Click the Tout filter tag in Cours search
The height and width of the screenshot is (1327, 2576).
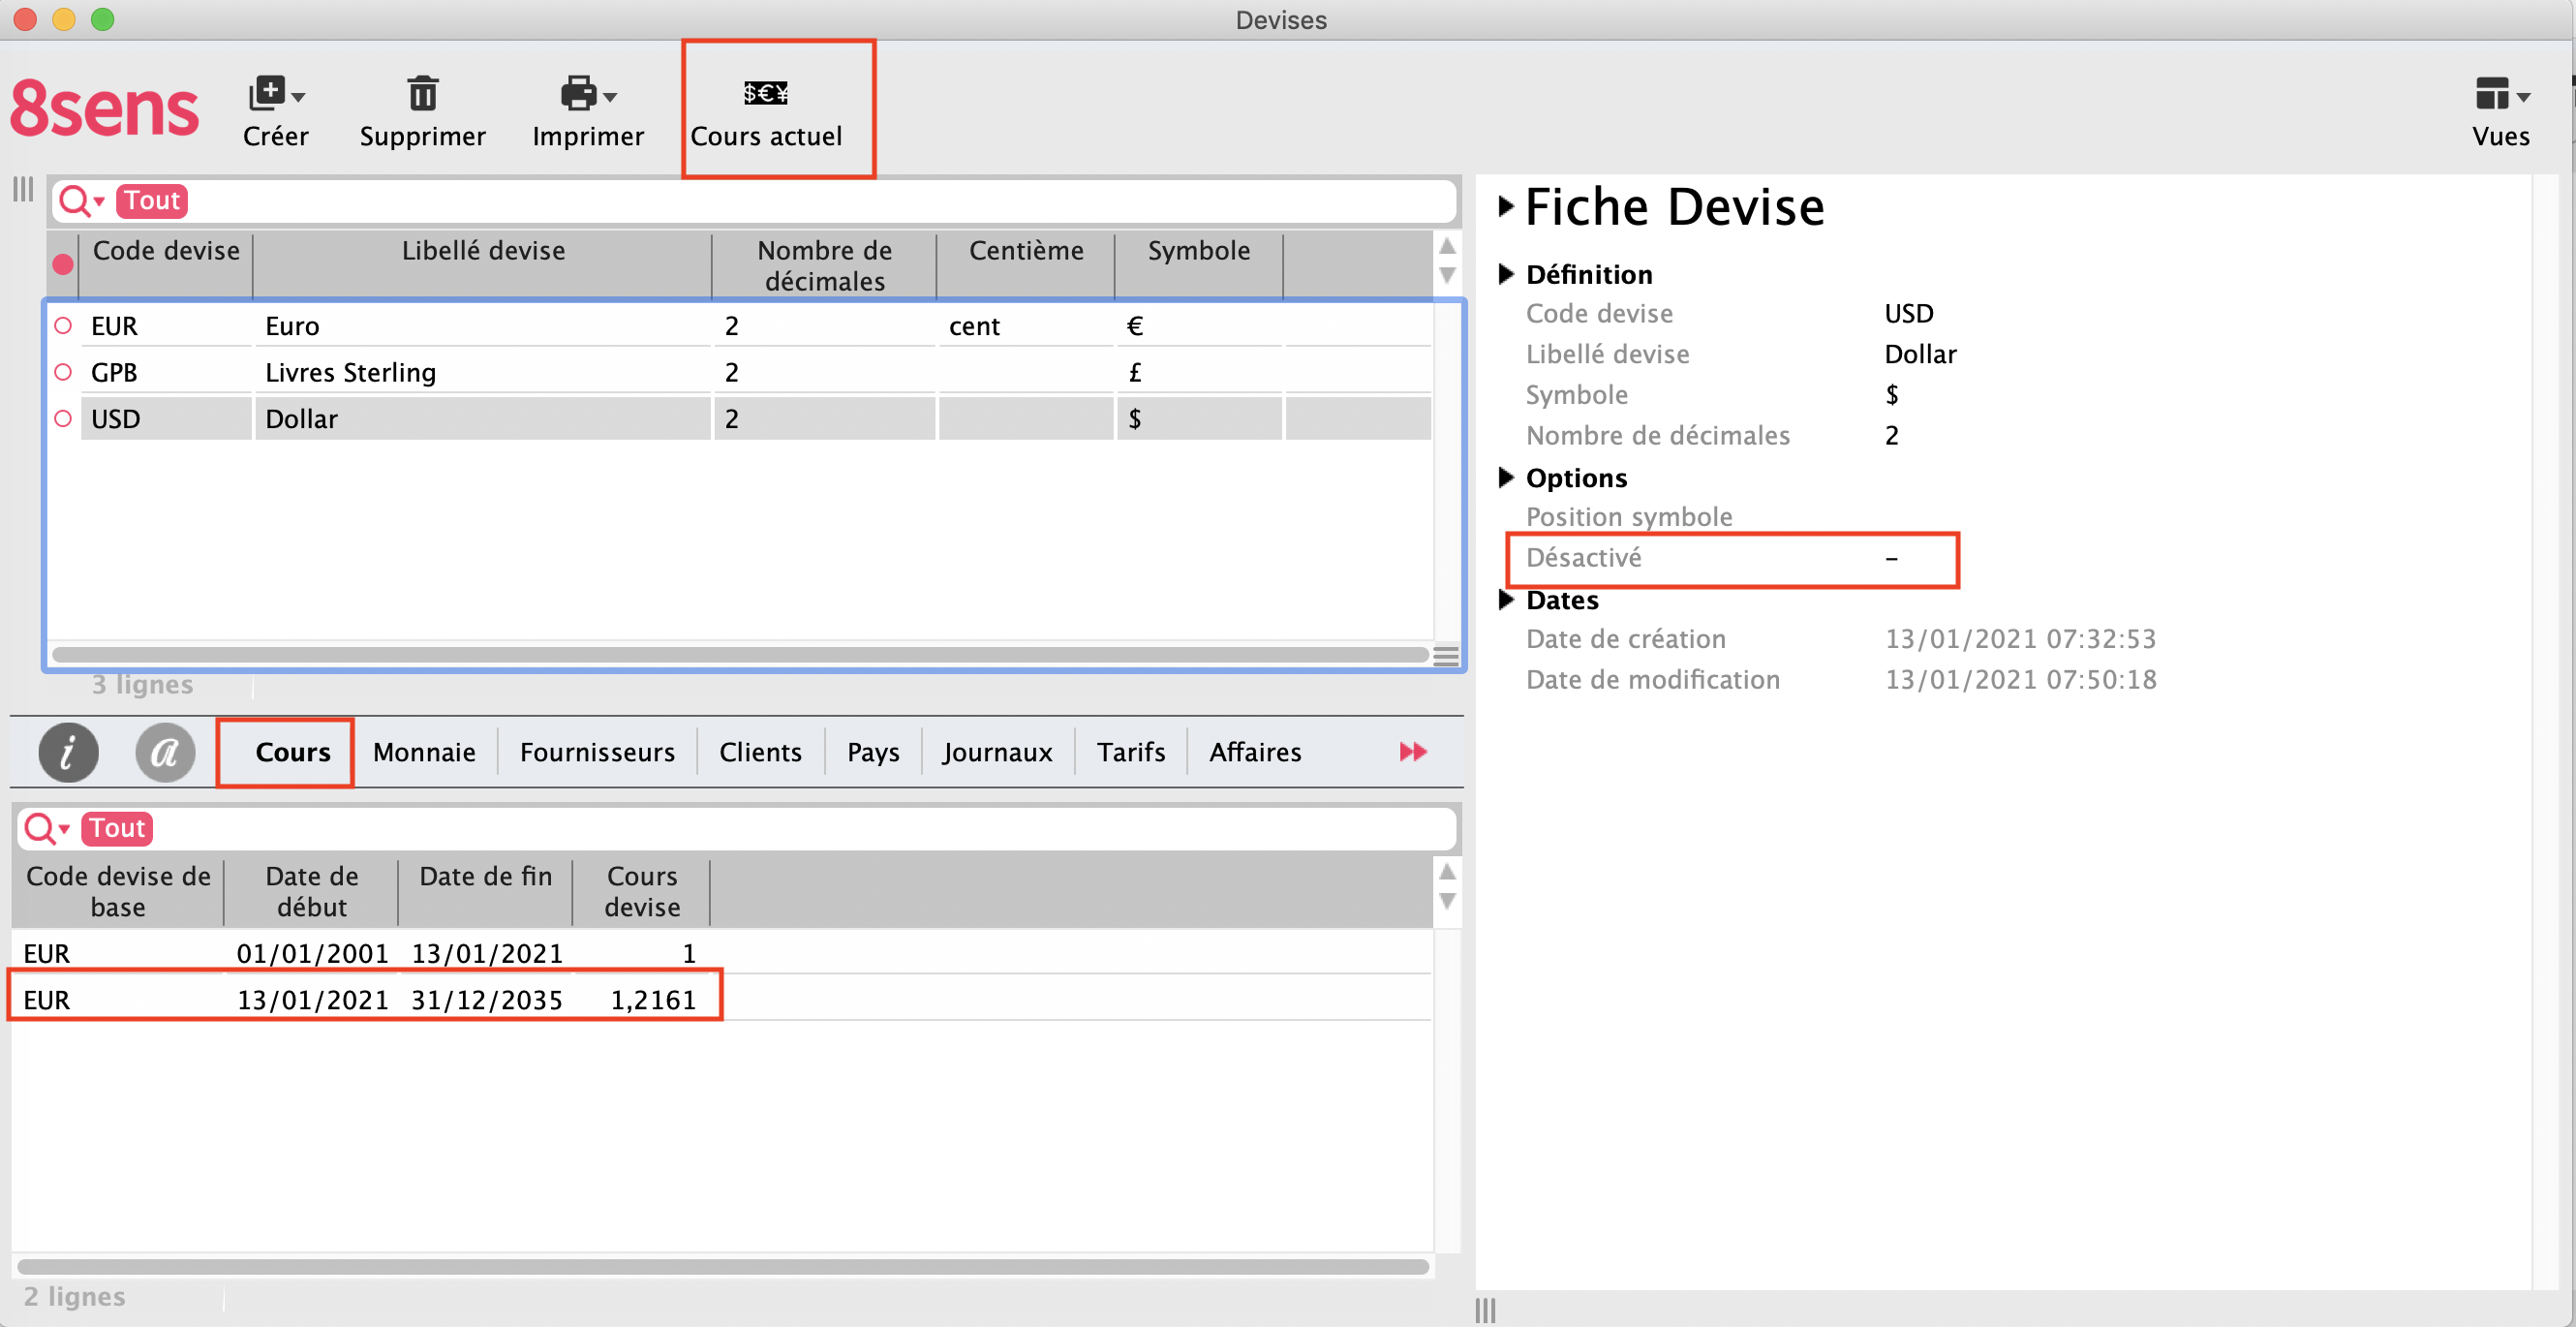pyautogui.click(x=117, y=828)
